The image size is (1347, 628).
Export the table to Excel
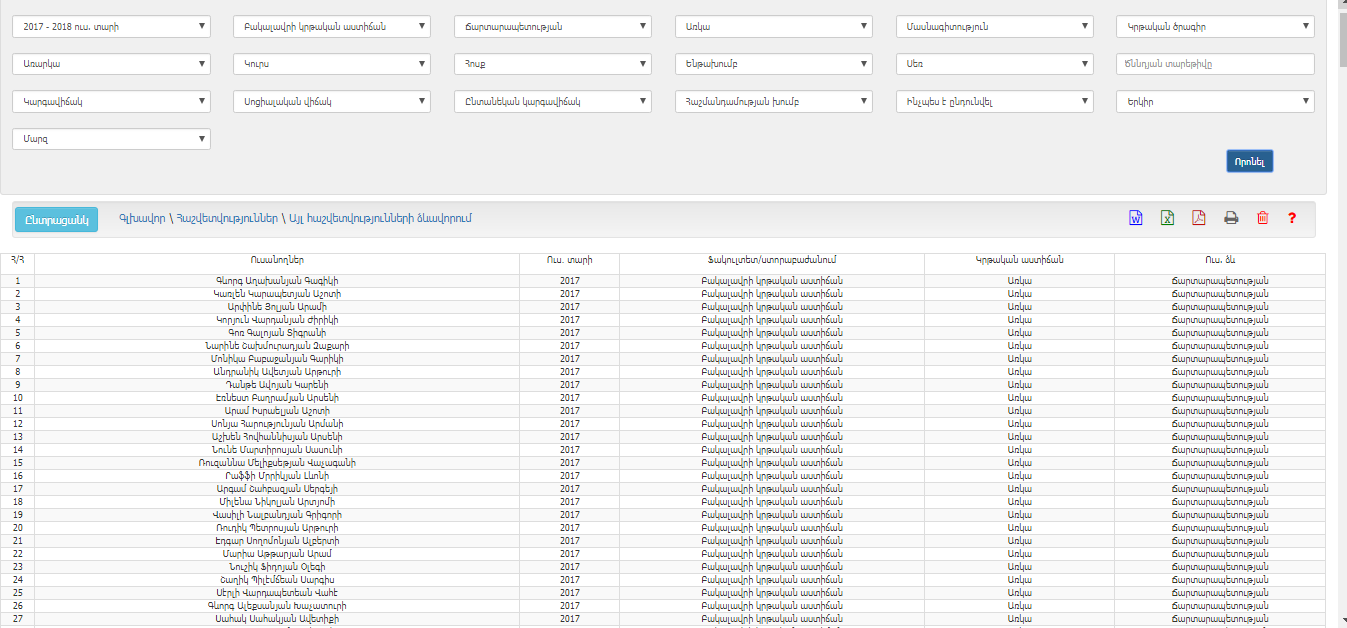click(1167, 218)
